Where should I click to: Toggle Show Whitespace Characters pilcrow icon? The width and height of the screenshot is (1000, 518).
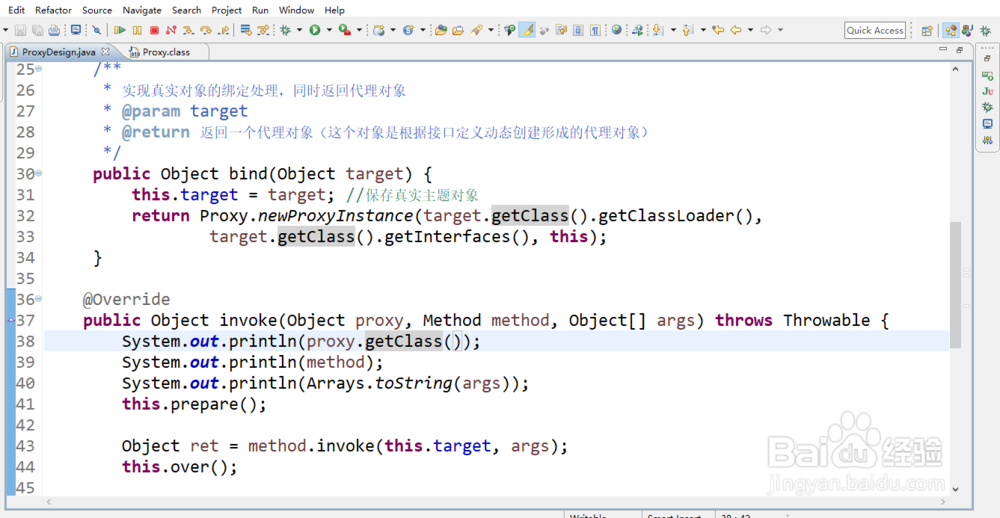pos(595,30)
